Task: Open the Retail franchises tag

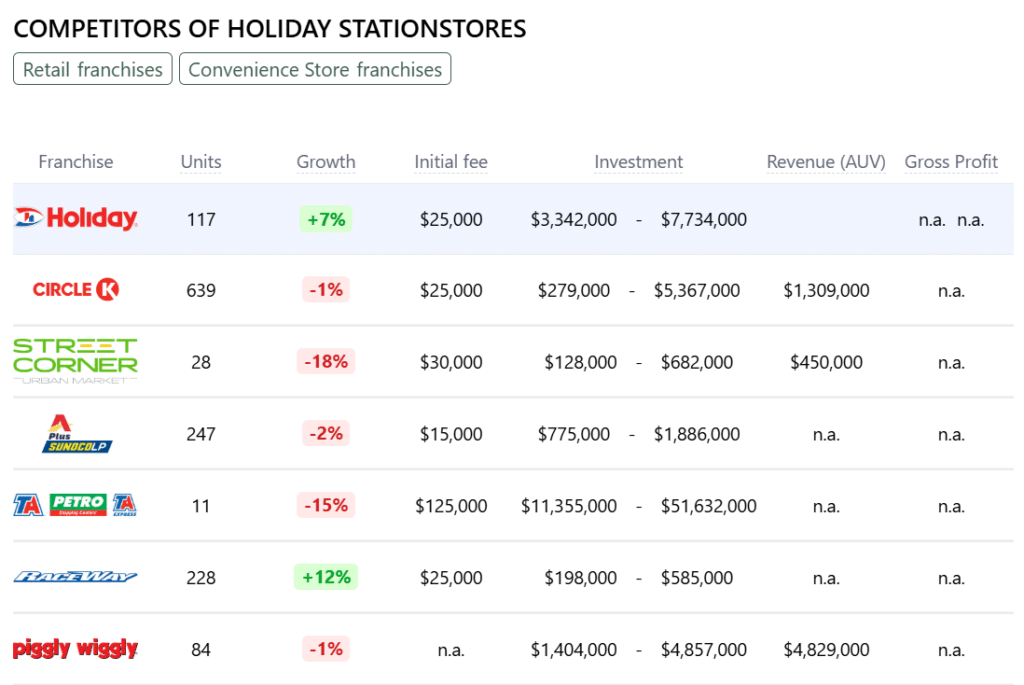Action: click(x=93, y=69)
